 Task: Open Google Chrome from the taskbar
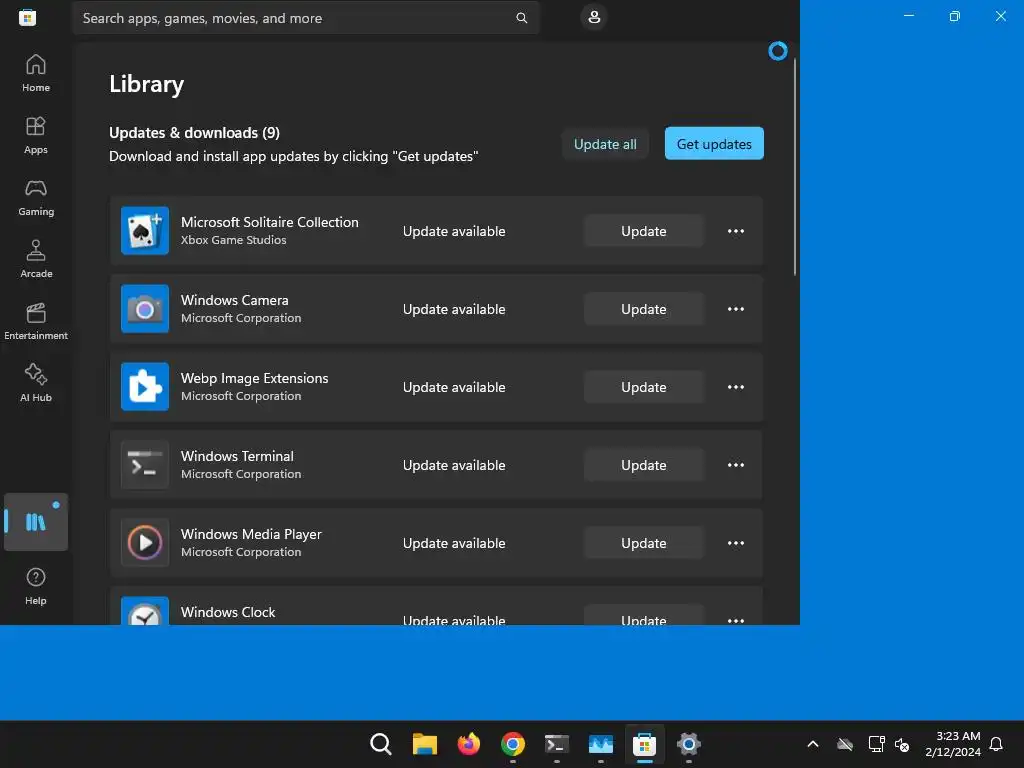(x=513, y=744)
